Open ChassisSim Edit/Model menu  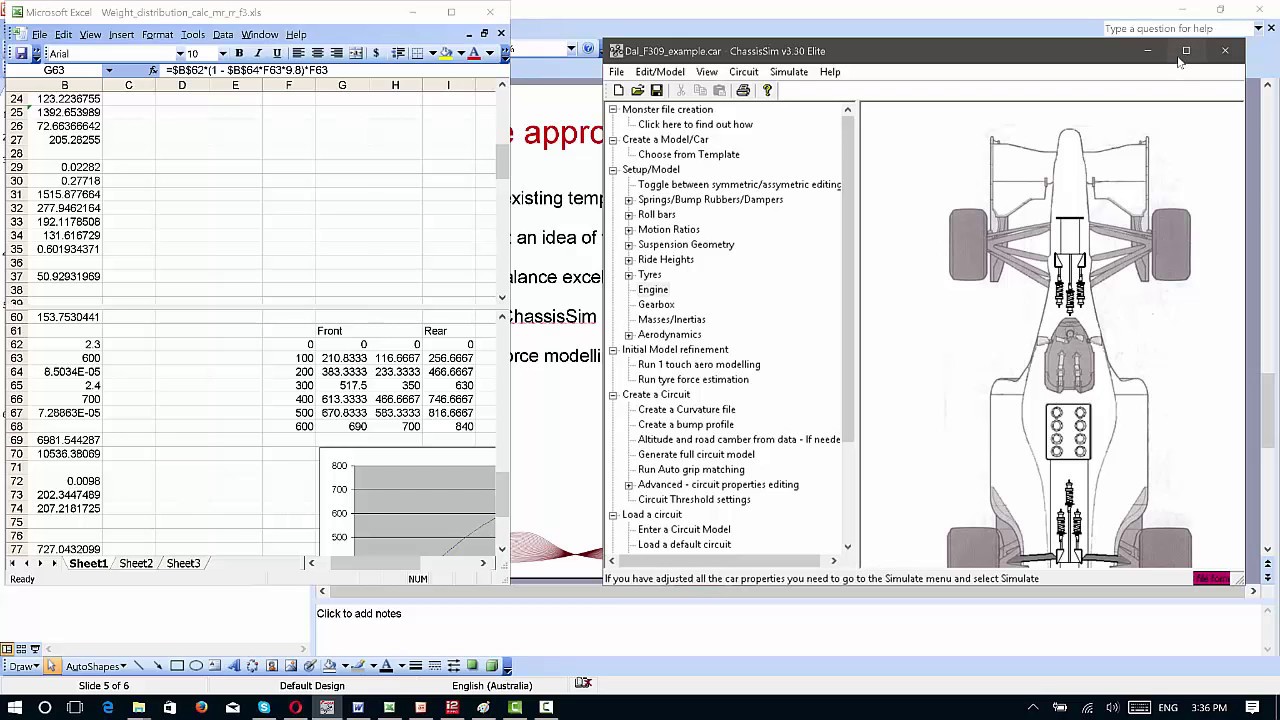pyautogui.click(x=660, y=72)
